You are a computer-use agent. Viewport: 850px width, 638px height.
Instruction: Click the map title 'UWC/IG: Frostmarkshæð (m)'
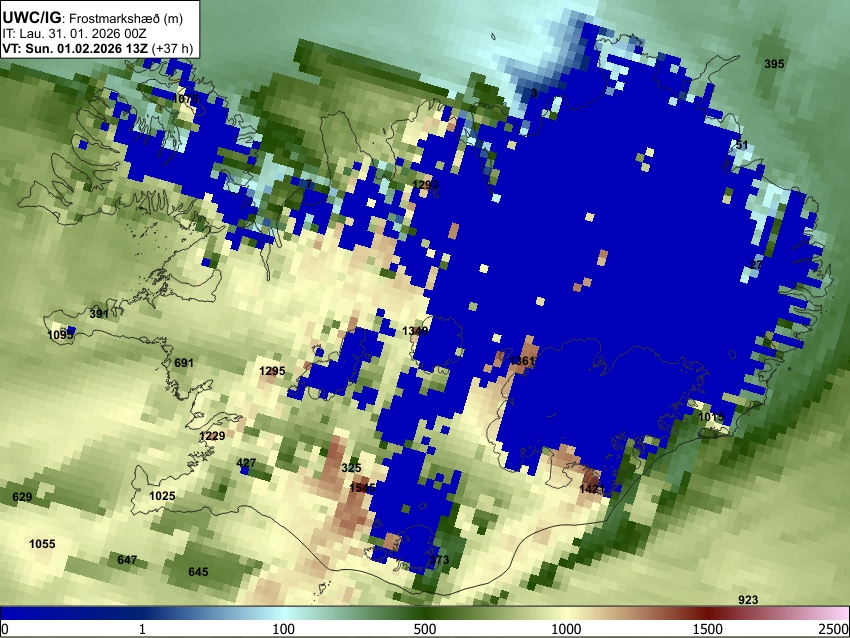coord(93,18)
